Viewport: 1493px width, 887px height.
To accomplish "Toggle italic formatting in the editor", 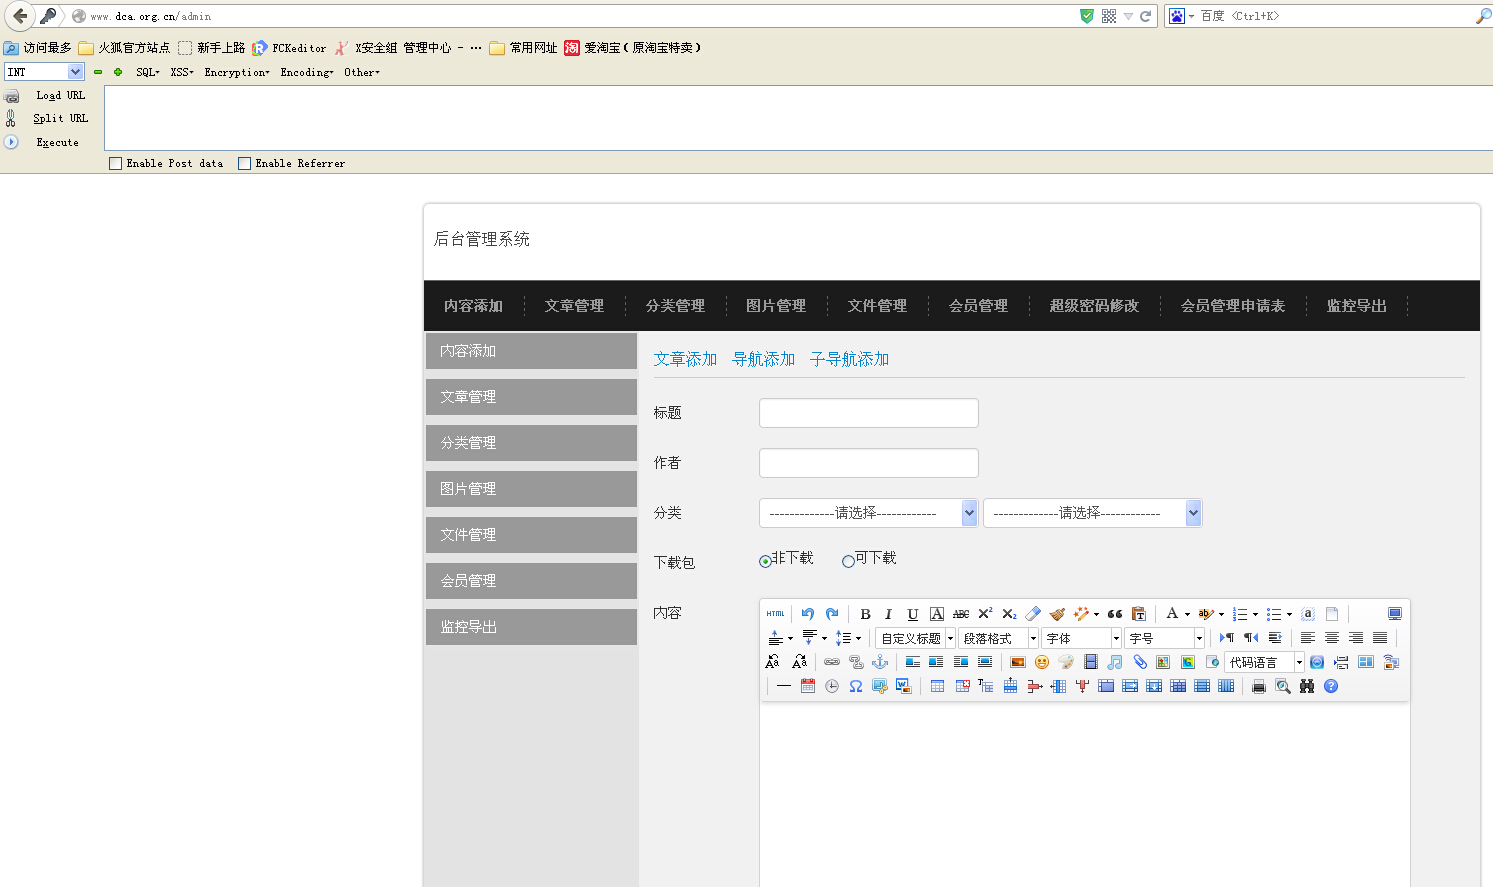I will tap(888, 614).
